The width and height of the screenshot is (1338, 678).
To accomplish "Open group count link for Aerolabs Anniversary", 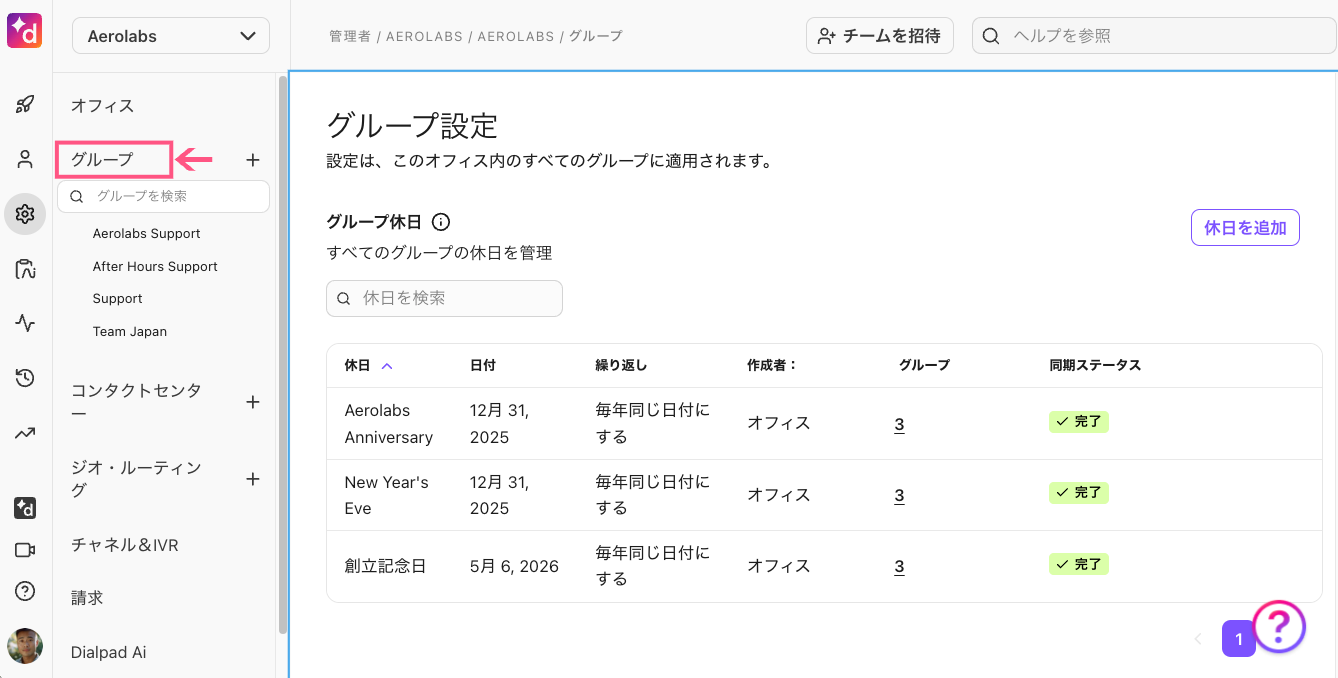I will [899, 424].
